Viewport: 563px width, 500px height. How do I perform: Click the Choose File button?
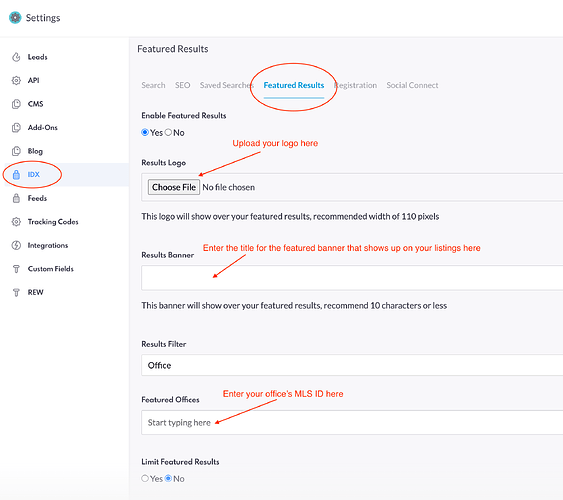[174, 187]
